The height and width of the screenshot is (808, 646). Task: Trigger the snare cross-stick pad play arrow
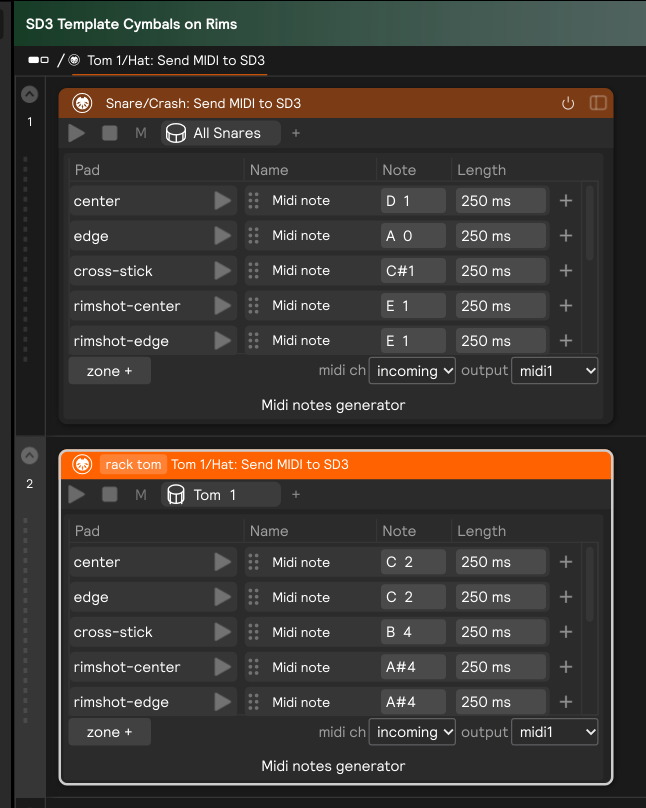coord(222,271)
